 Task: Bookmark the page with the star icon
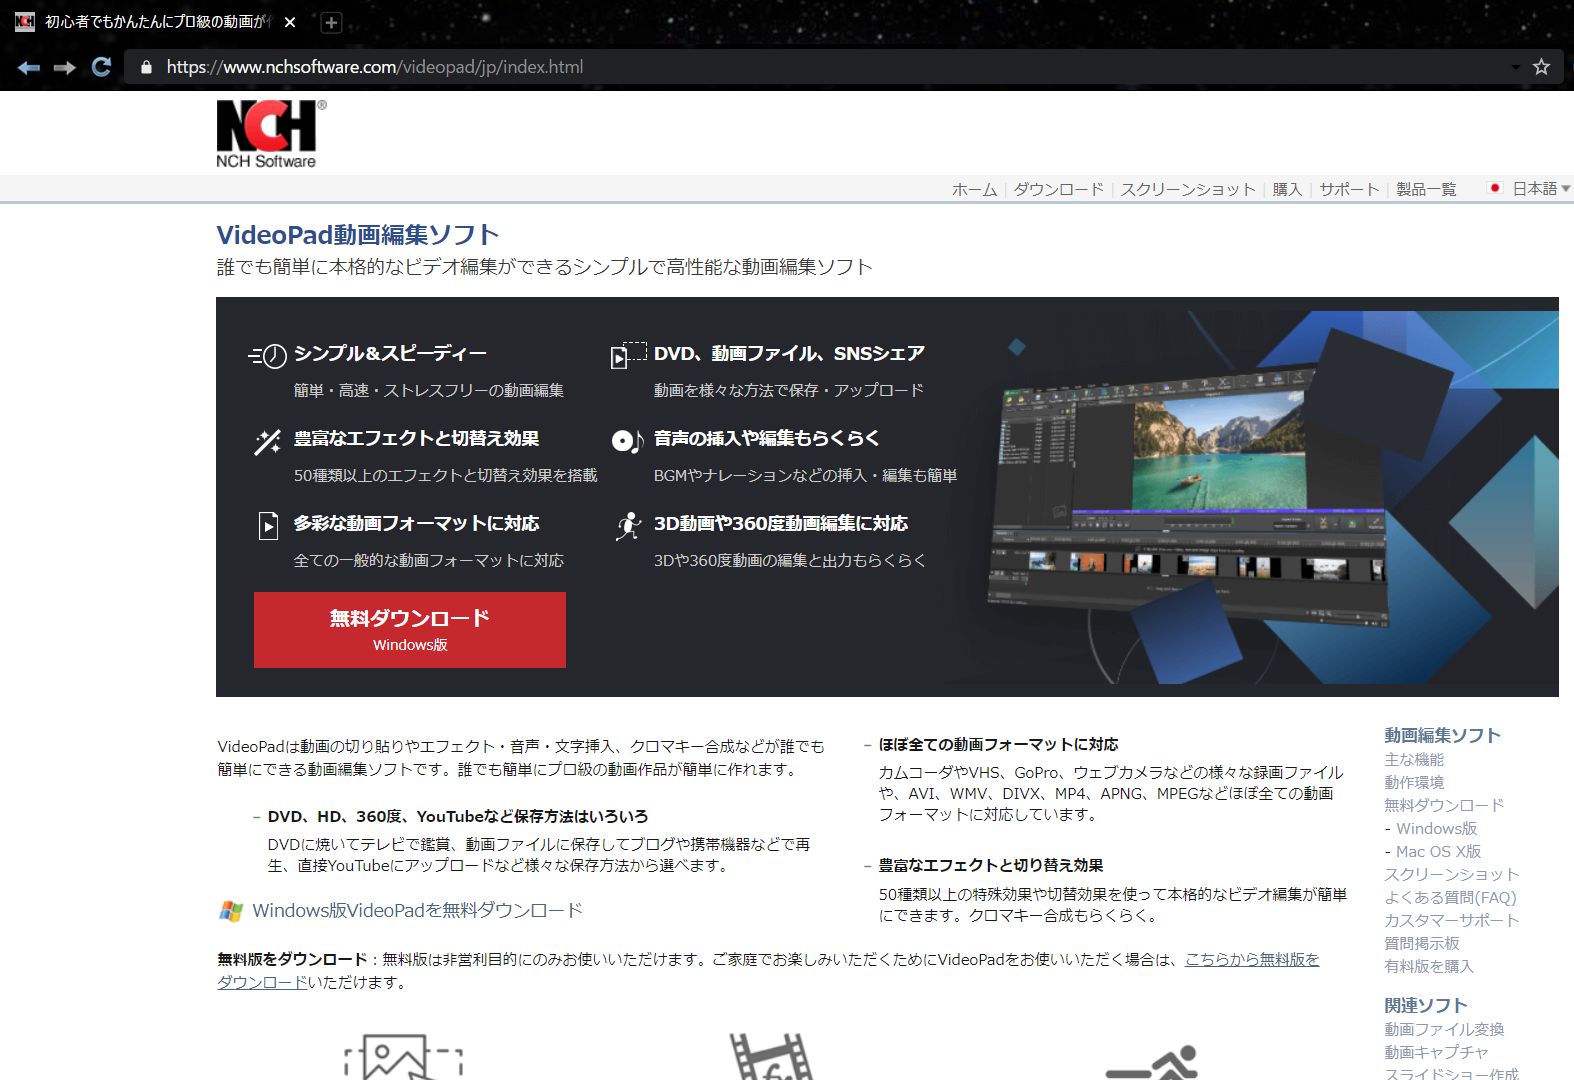coord(1541,67)
